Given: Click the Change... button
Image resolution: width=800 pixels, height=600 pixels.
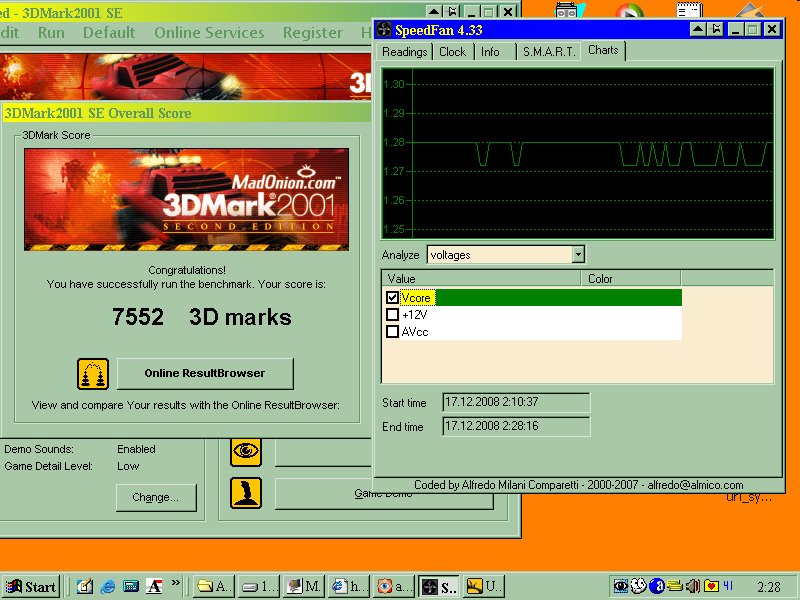Looking at the screenshot, I should [x=156, y=497].
